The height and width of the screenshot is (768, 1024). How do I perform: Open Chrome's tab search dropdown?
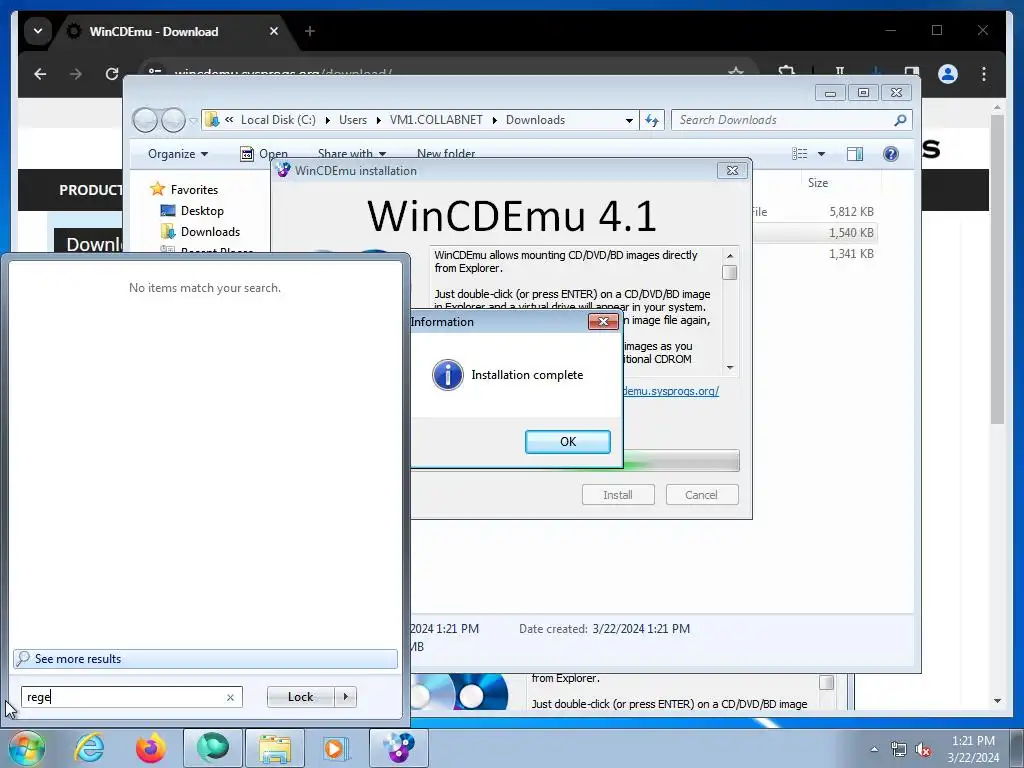38,31
